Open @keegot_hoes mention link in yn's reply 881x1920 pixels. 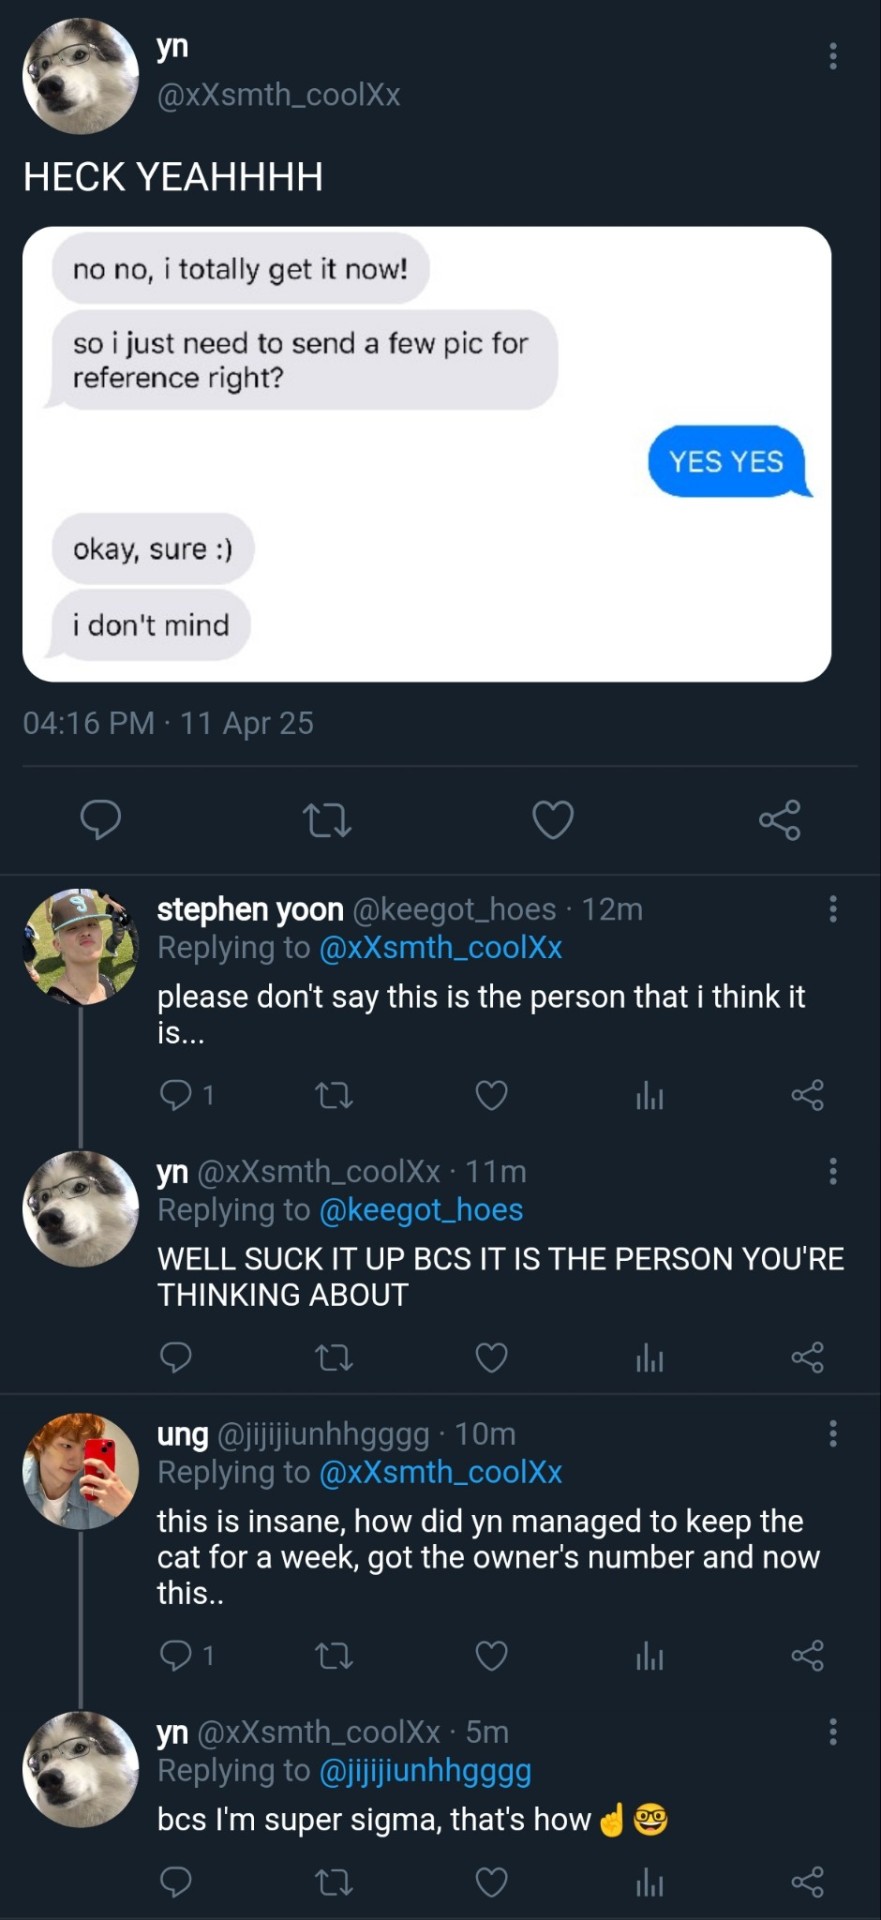point(421,1210)
